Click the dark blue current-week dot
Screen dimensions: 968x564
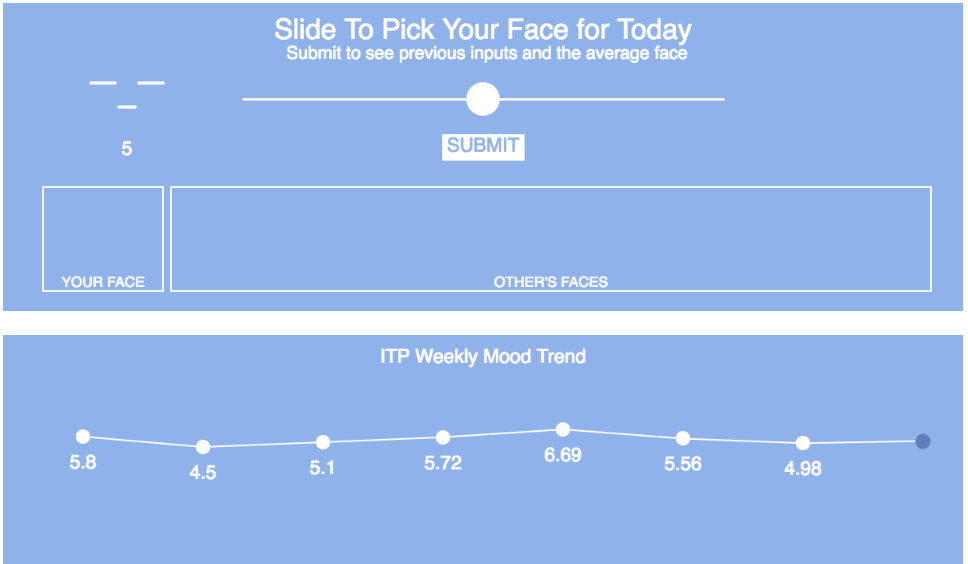click(923, 441)
